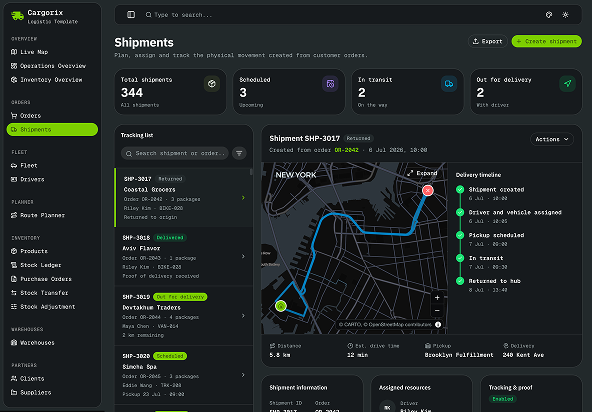Open Live Map in sidebar
Image resolution: width=592 pixels, height=412 pixels.
tap(52, 52)
